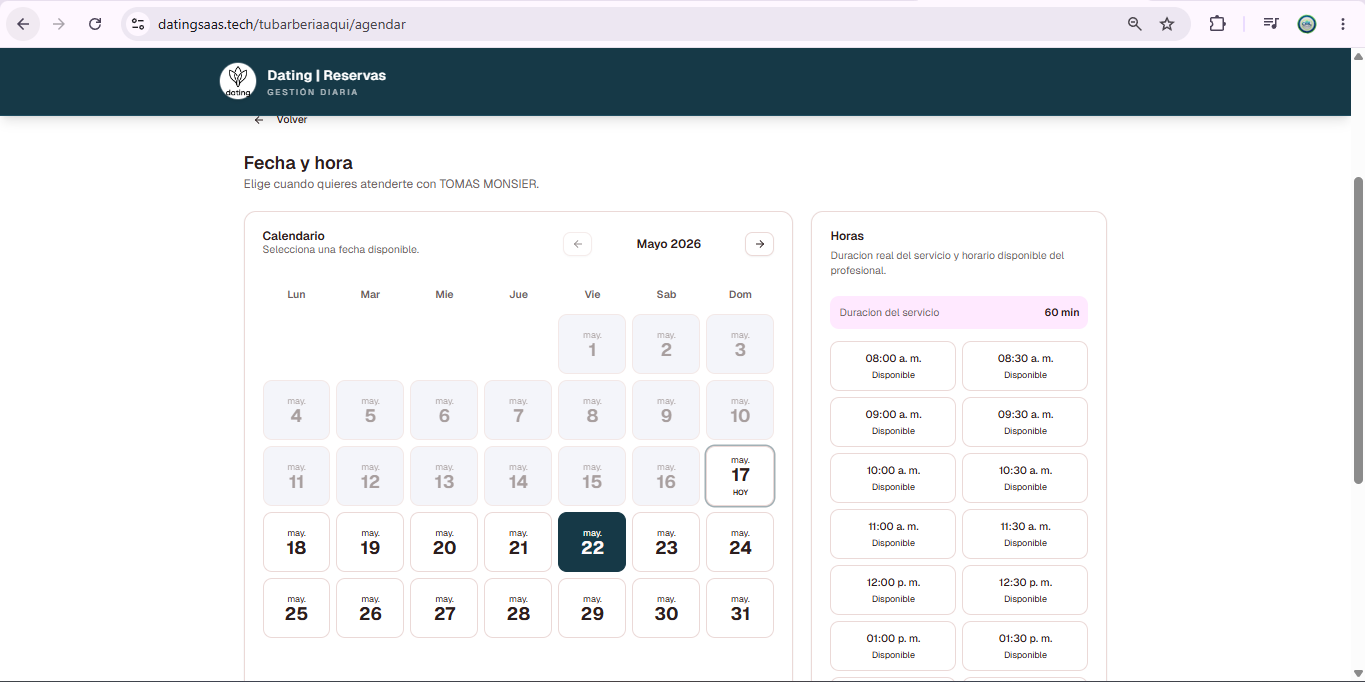This screenshot has width=1365, height=682.
Task: Book the 11:30 a. m. slot
Action: coord(1025,534)
